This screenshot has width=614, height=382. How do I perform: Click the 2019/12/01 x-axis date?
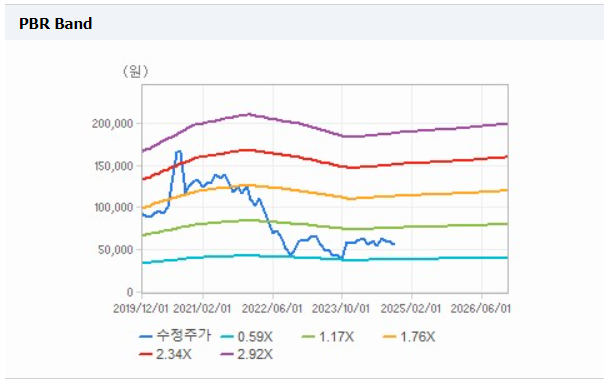click(141, 308)
